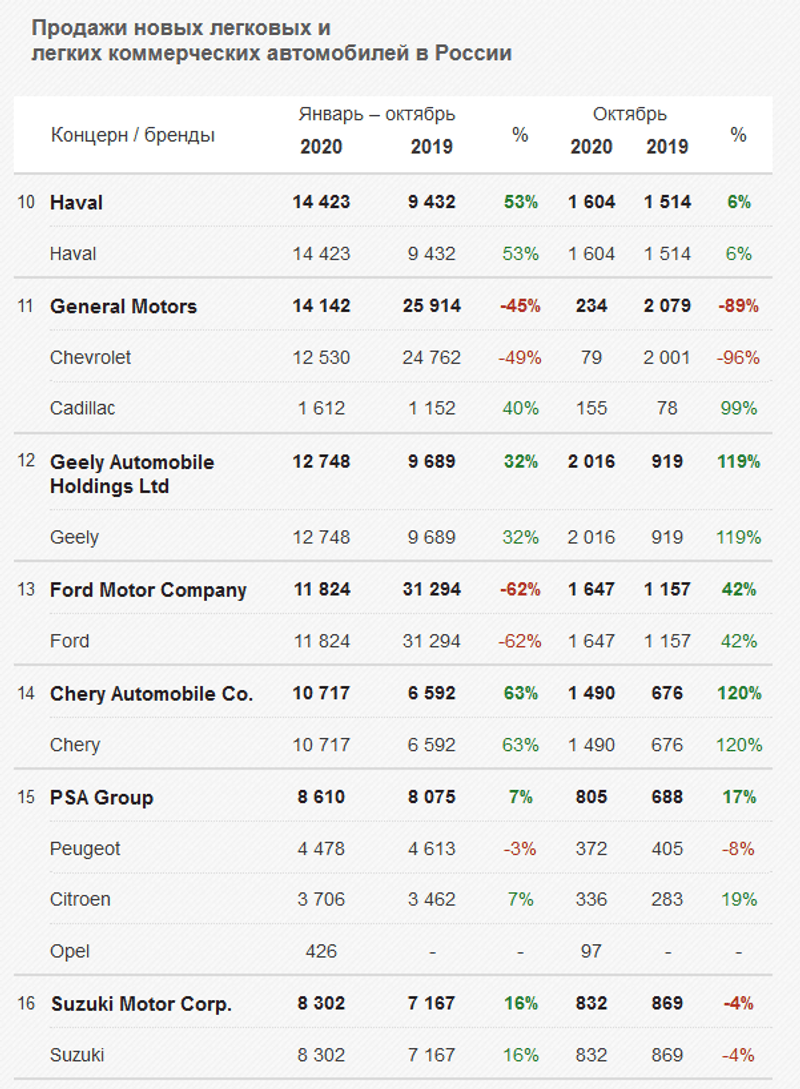Click Cadillac's 99% October growth value
The height and width of the screenshot is (1089, 800).
click(x=738, y=408)
